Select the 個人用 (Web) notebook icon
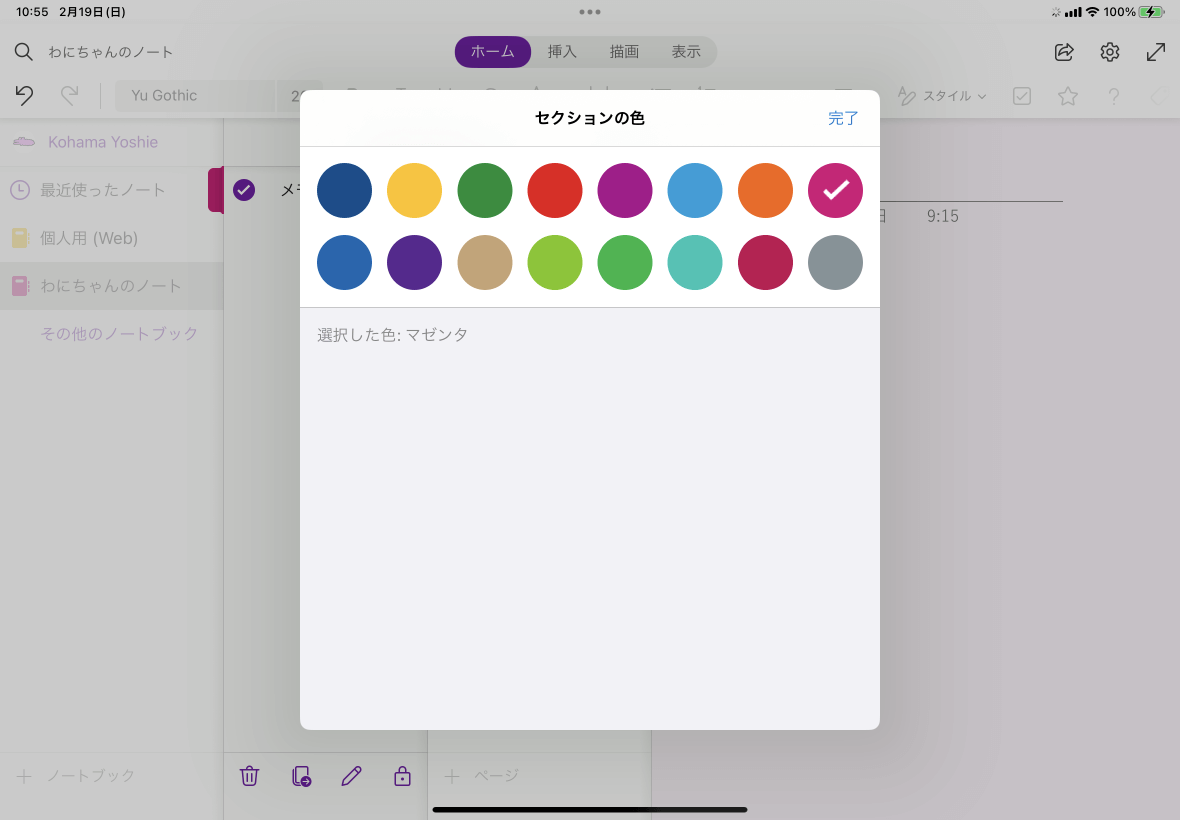 click(20, 238)
